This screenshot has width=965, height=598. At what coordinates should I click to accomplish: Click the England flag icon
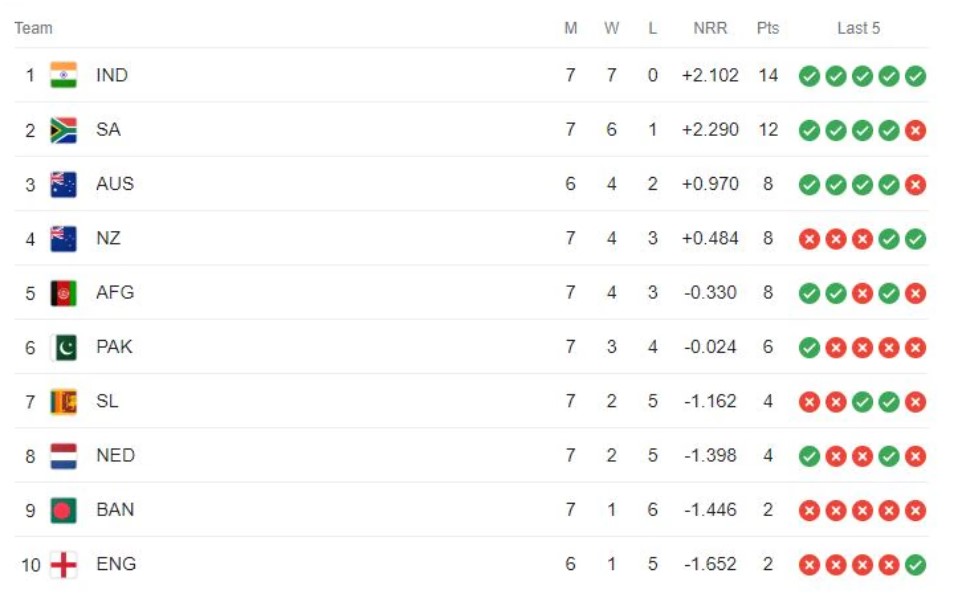pos(63,564)
